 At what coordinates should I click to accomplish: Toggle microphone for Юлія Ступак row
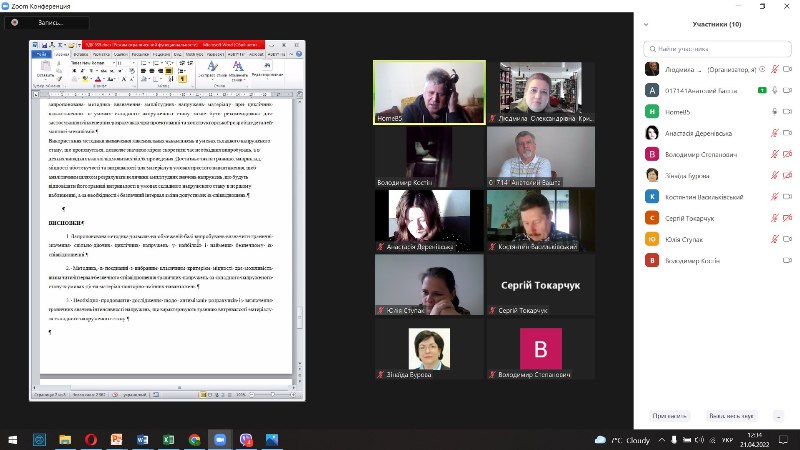(x=774, y=239)
